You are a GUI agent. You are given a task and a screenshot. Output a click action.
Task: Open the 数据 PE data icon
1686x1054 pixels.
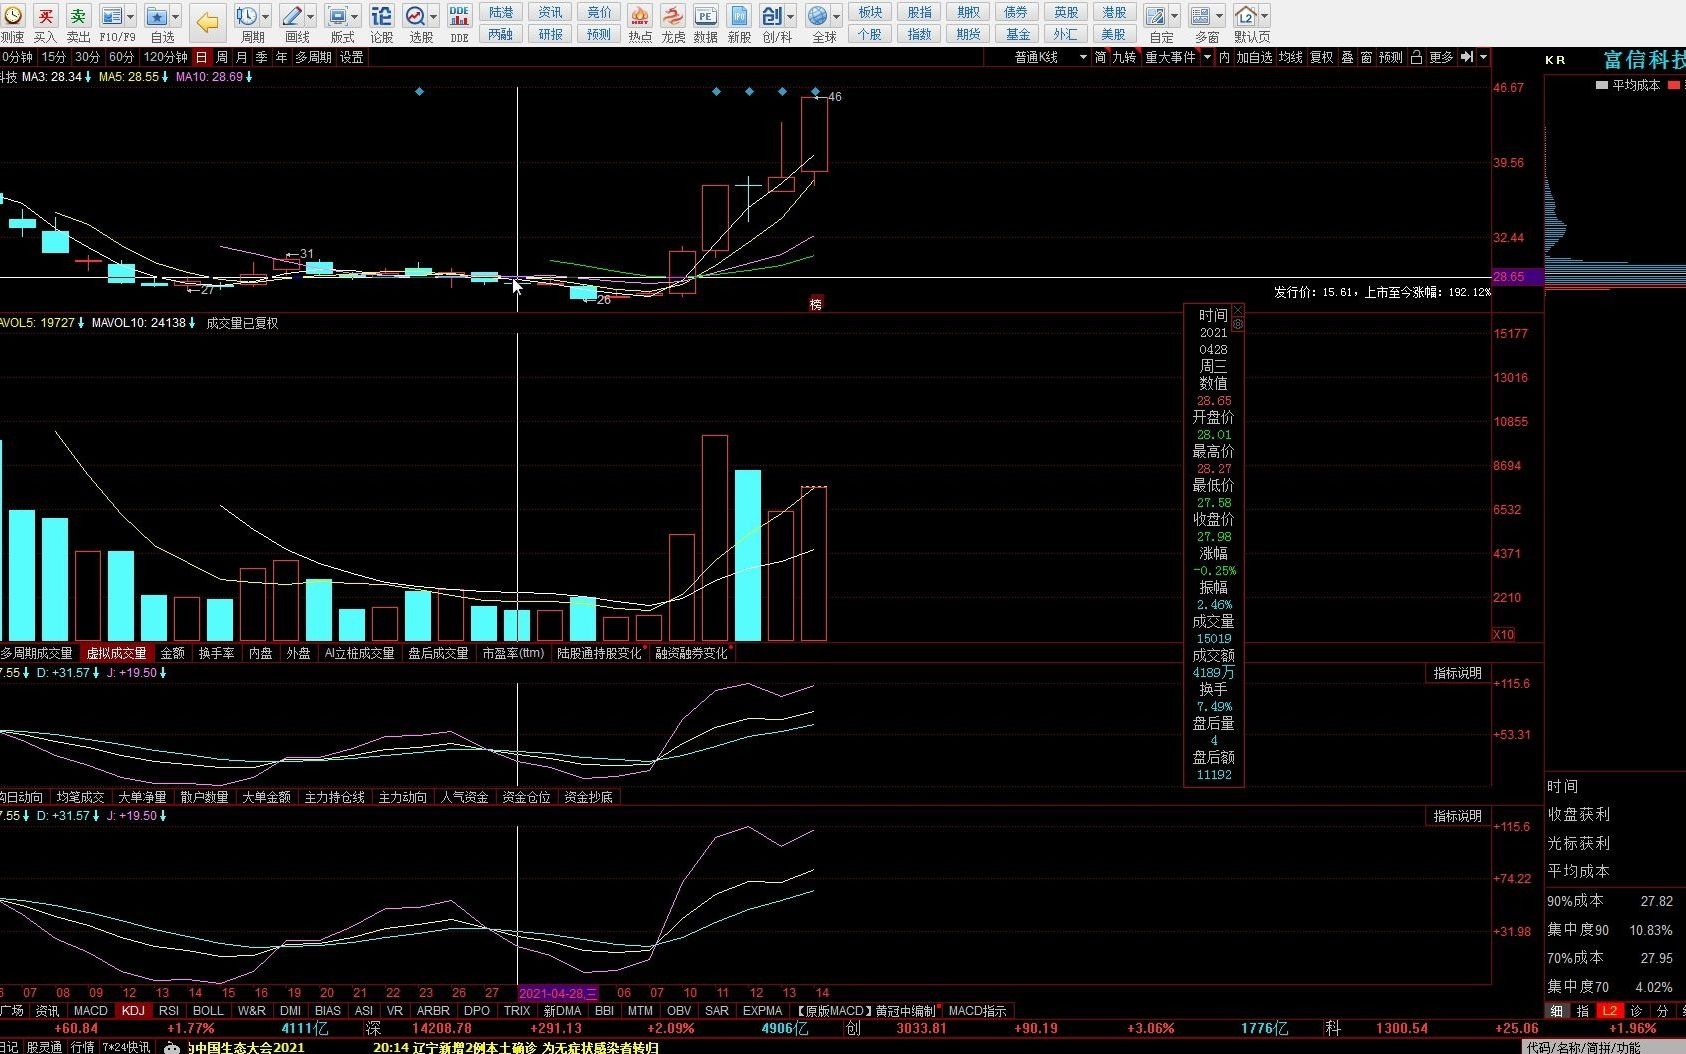pos(706,16)
